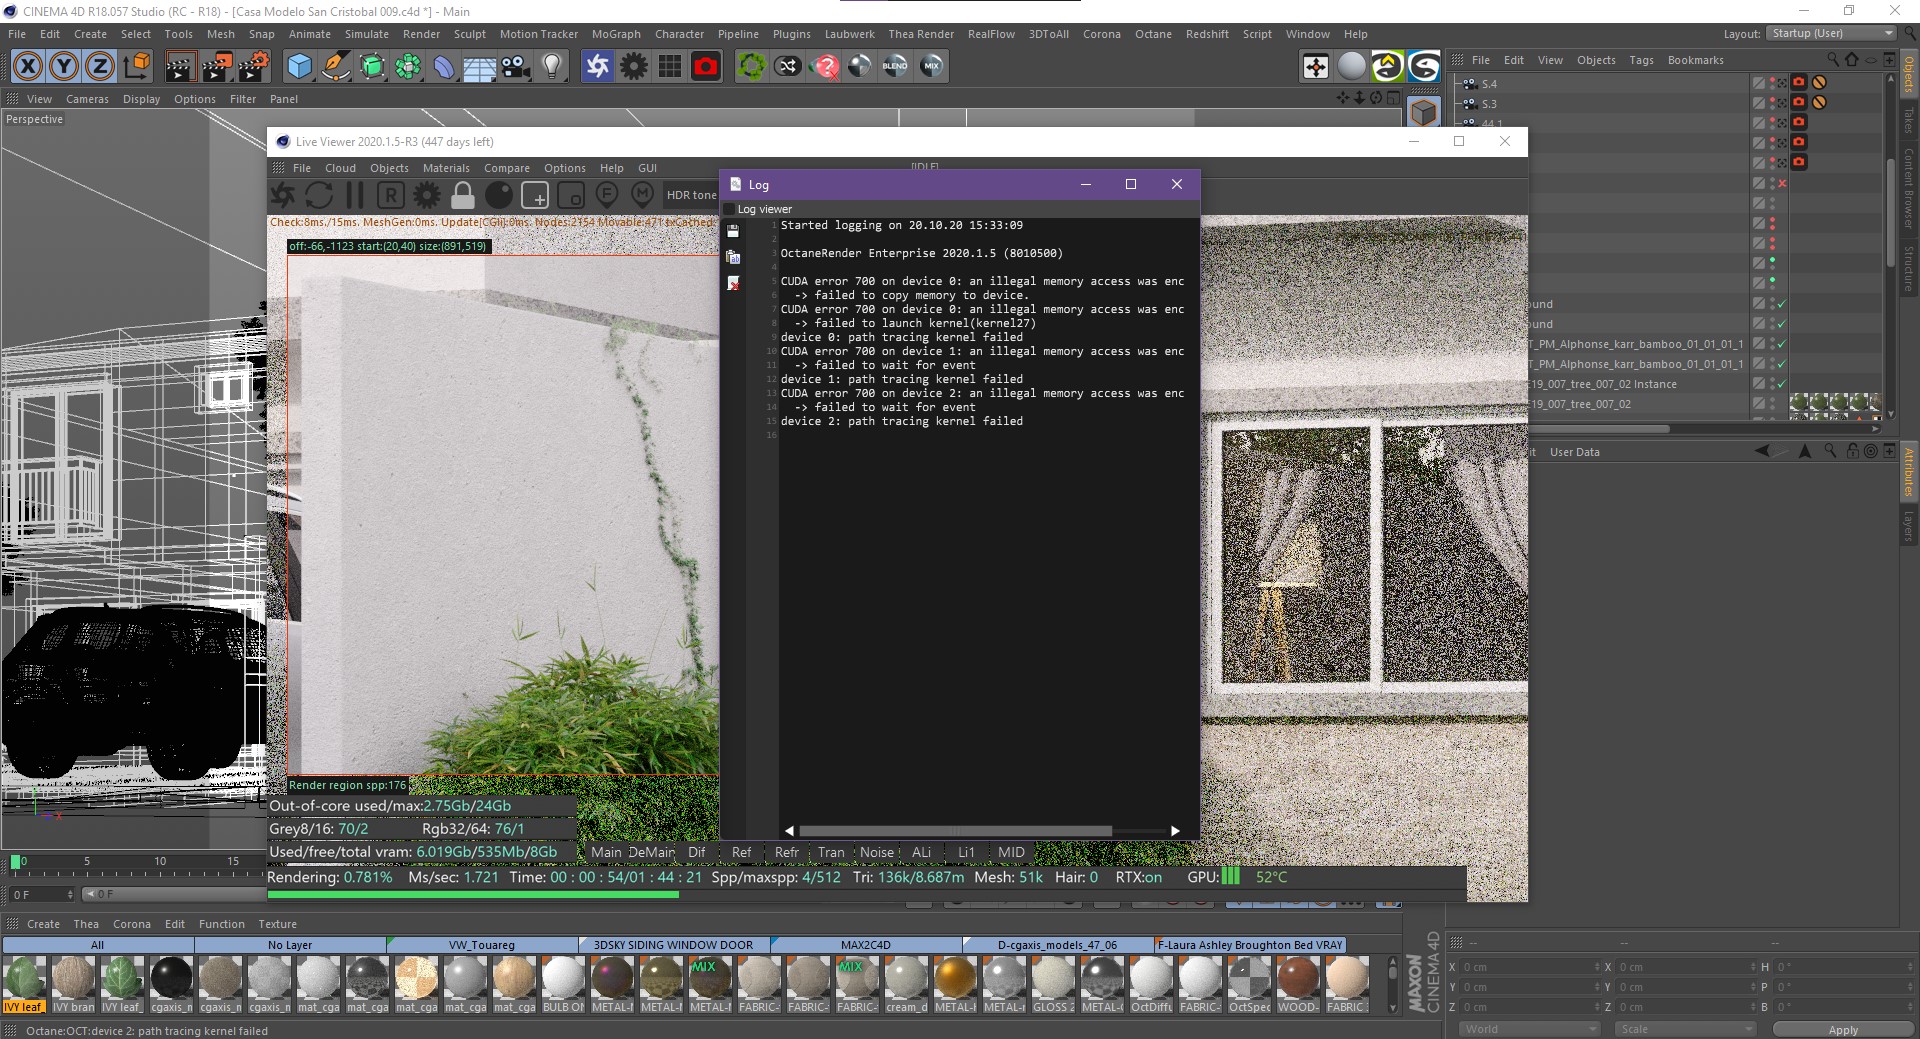Open Octane Settings gear in main toolbar
Screen dimensions: 1920x1039
tap(634, 66)
